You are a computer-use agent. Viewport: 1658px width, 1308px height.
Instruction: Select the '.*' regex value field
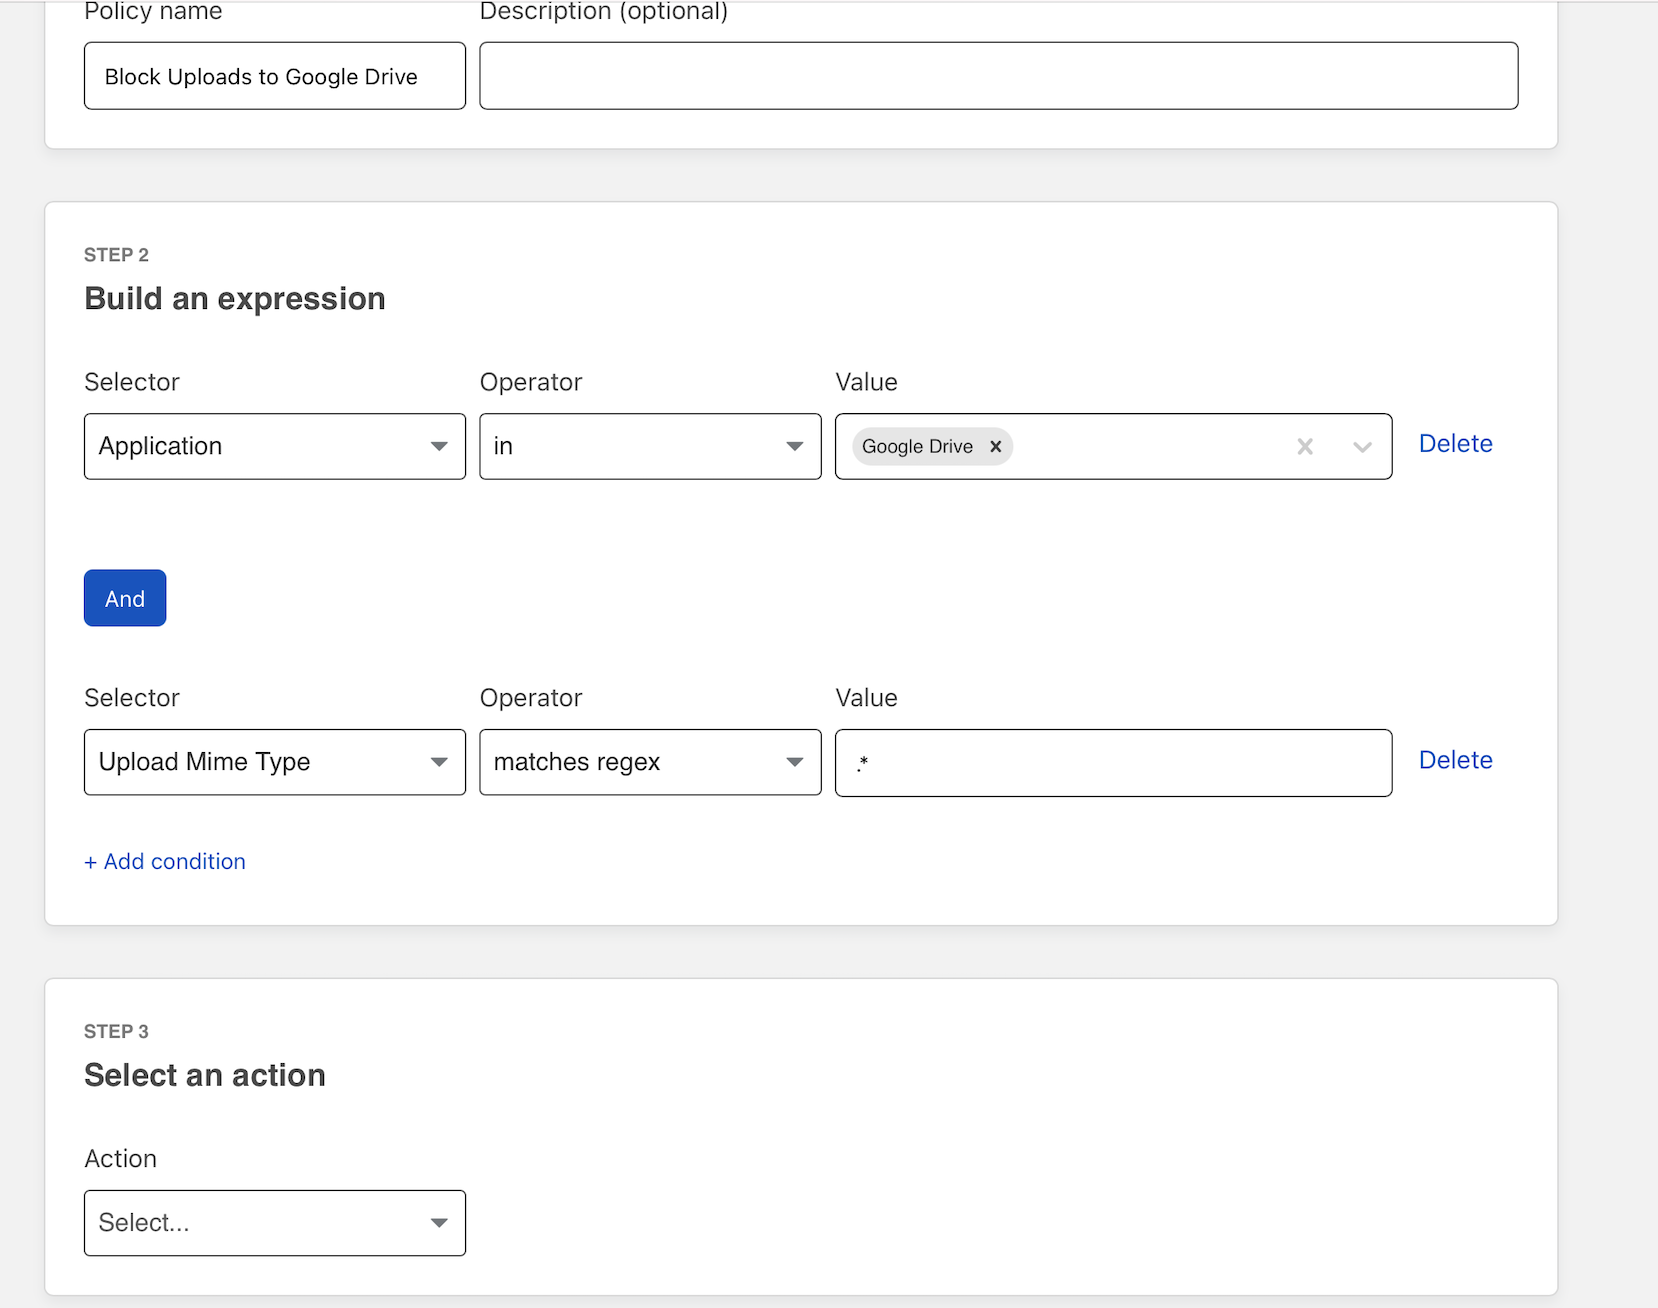tap(1113, 762)
